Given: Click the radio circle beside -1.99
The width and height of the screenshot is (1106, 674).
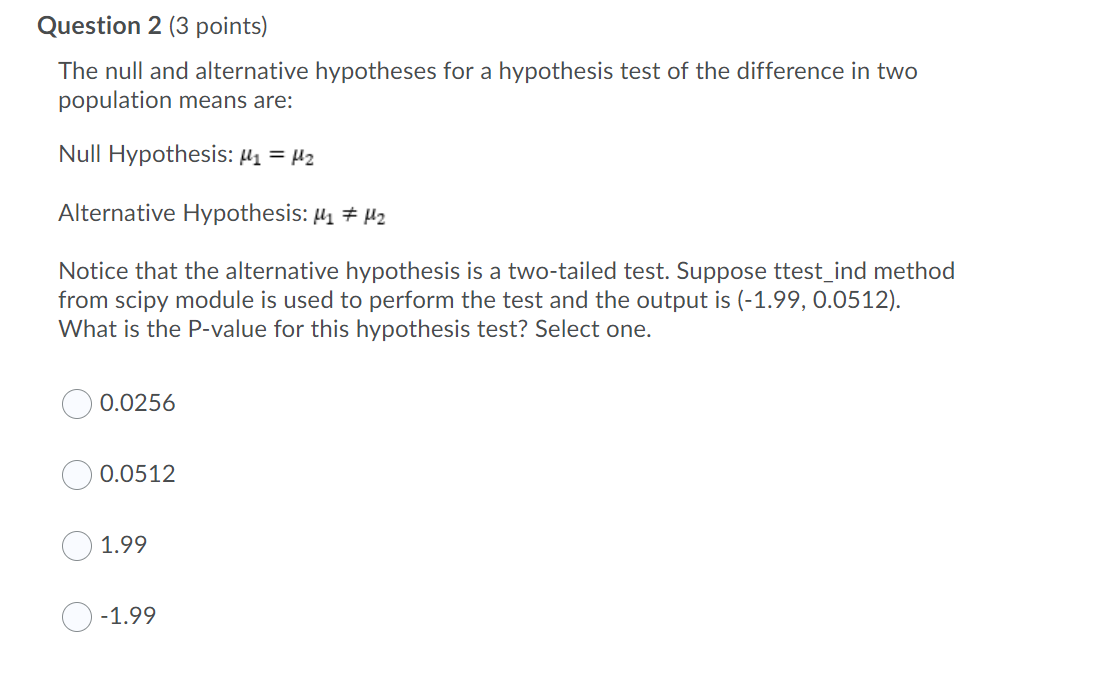Looking at the screenshot, I should pos(76,617).
